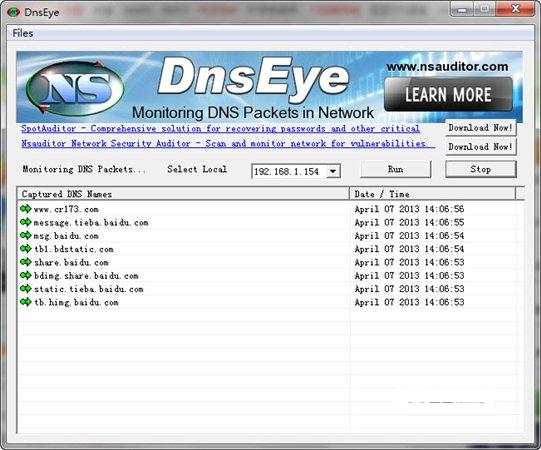Click the LEARN MORE banner button

(x=448, y=95)
